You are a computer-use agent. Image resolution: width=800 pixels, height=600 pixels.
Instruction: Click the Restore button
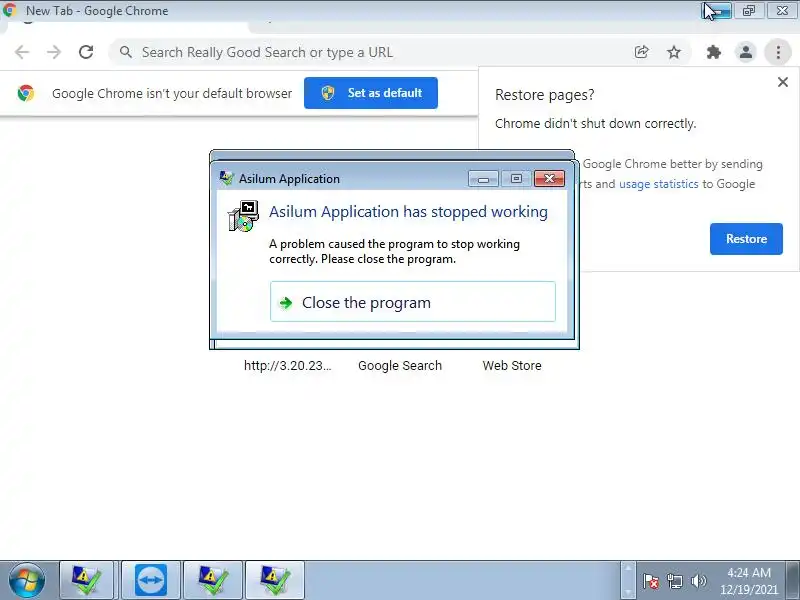pyautogui.click(x=746, y=239)
